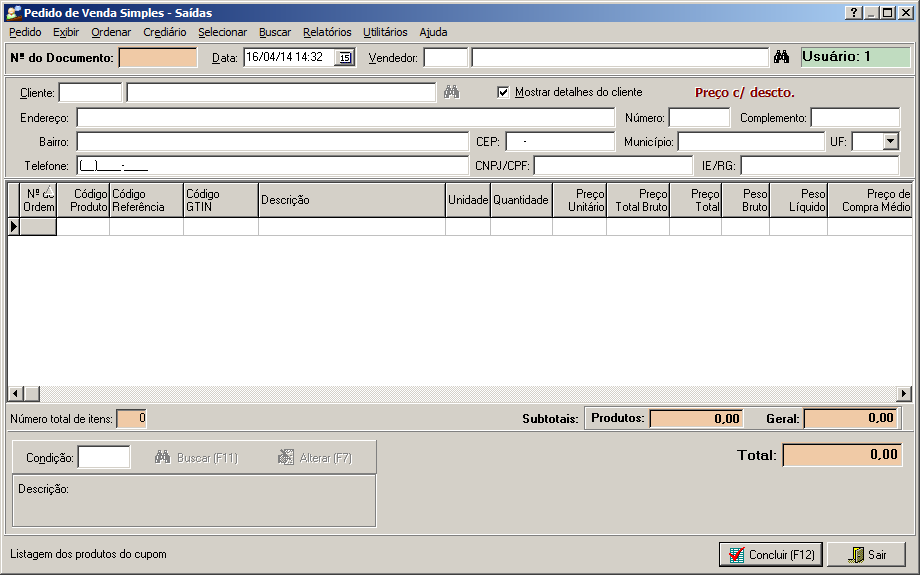Viewport: 920px width, 575px height.
Task: Open the calendar picker in Data field
Action: pos(345,57)
